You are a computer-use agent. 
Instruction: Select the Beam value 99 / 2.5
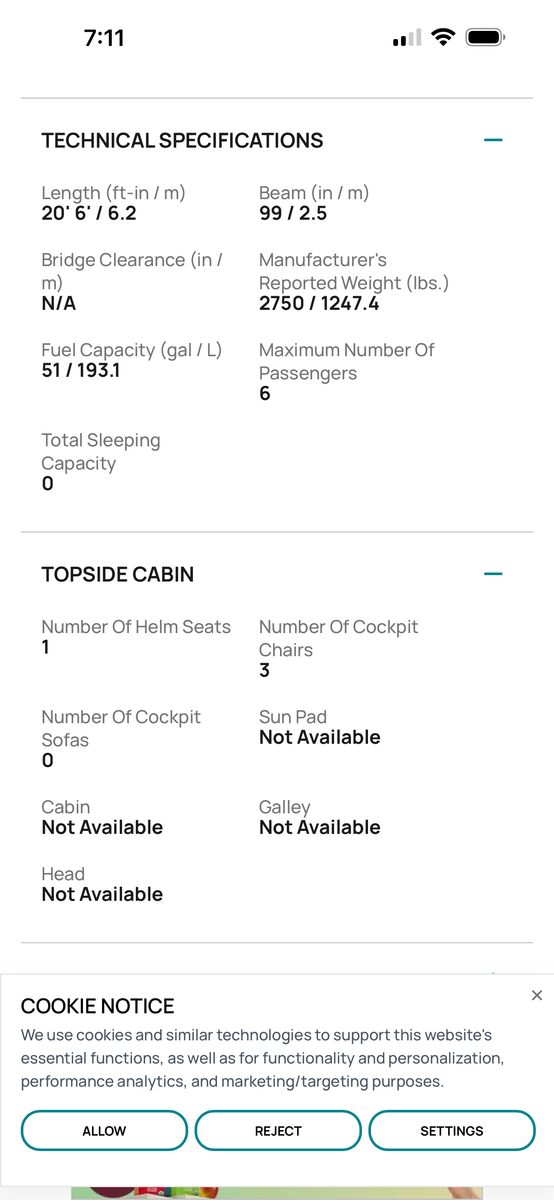point(293,213)
